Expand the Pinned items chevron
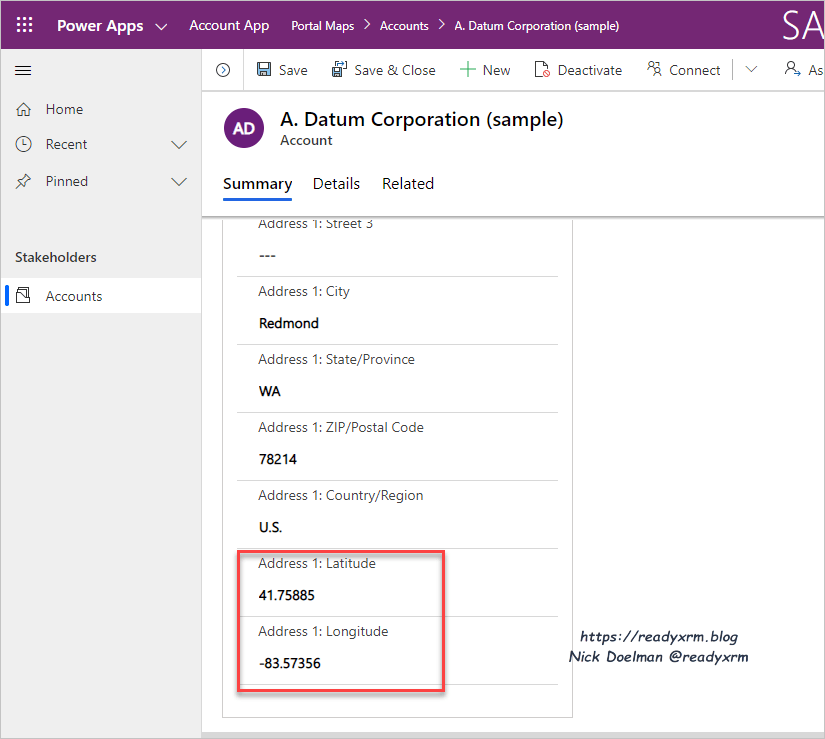825x739 pixels. [x=179, y=181]
